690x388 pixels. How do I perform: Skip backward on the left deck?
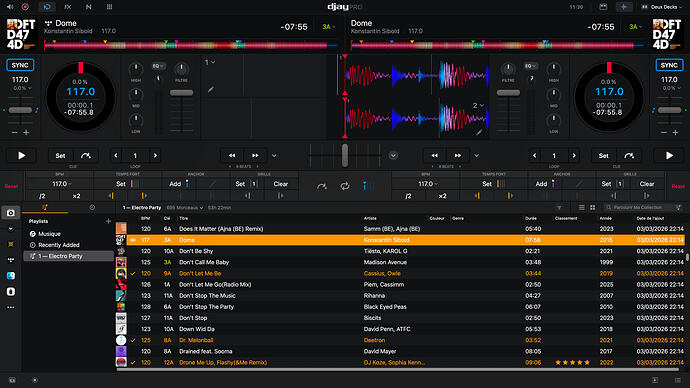(232, 156)
